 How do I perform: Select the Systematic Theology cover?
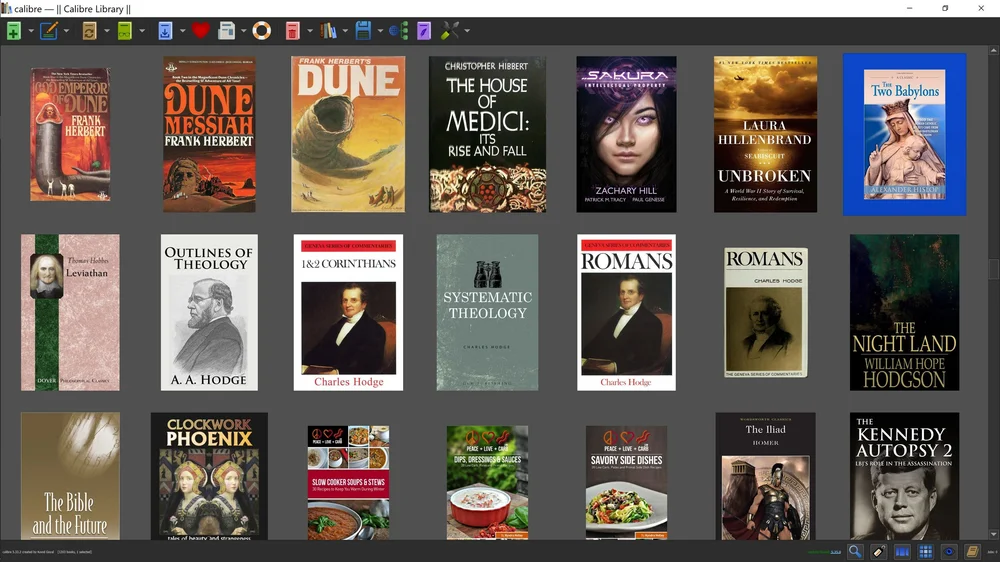[x=487, y=312]
